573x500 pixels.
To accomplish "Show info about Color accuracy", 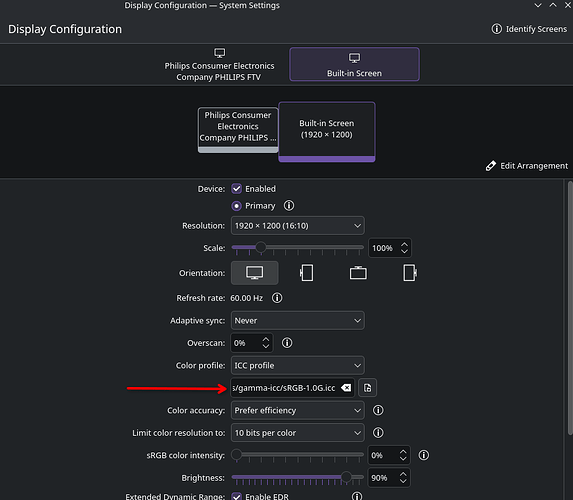I will tap(378, 410).
